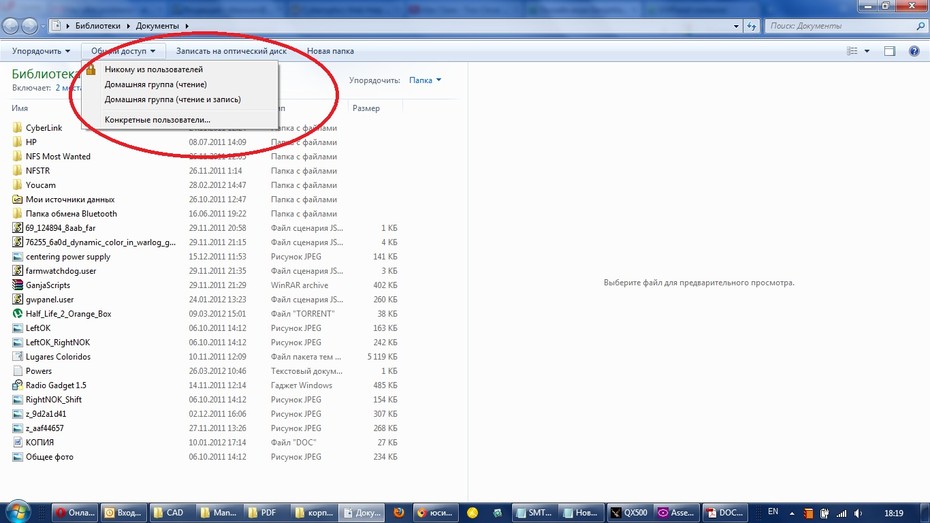Click the volume speaker tray icon
Screen dimensions: 930x523
coord(858,513)
